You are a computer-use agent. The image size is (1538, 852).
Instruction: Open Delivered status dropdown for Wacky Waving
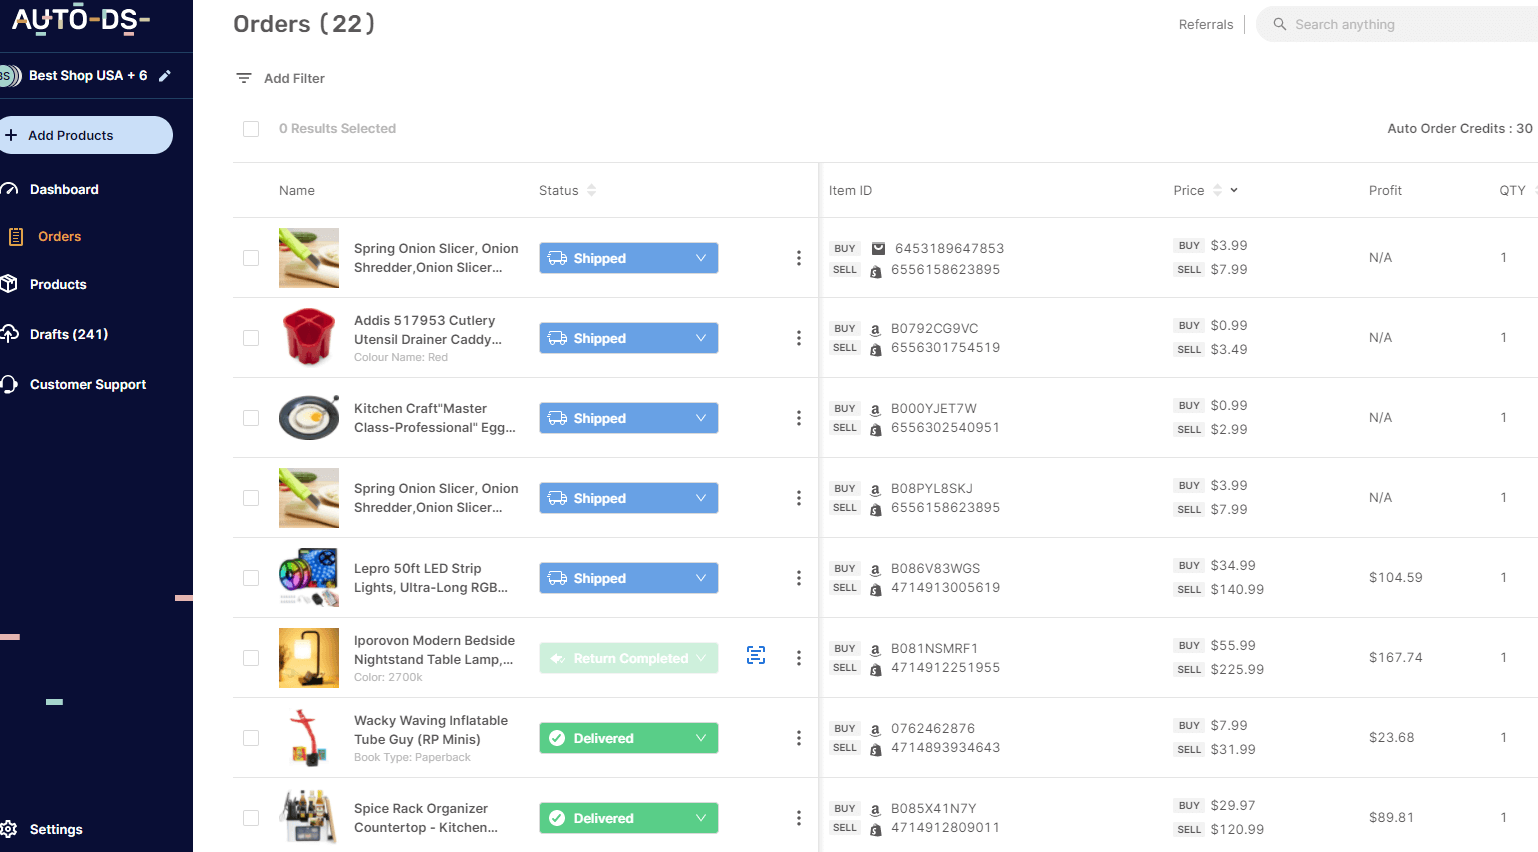click(629, 738)
